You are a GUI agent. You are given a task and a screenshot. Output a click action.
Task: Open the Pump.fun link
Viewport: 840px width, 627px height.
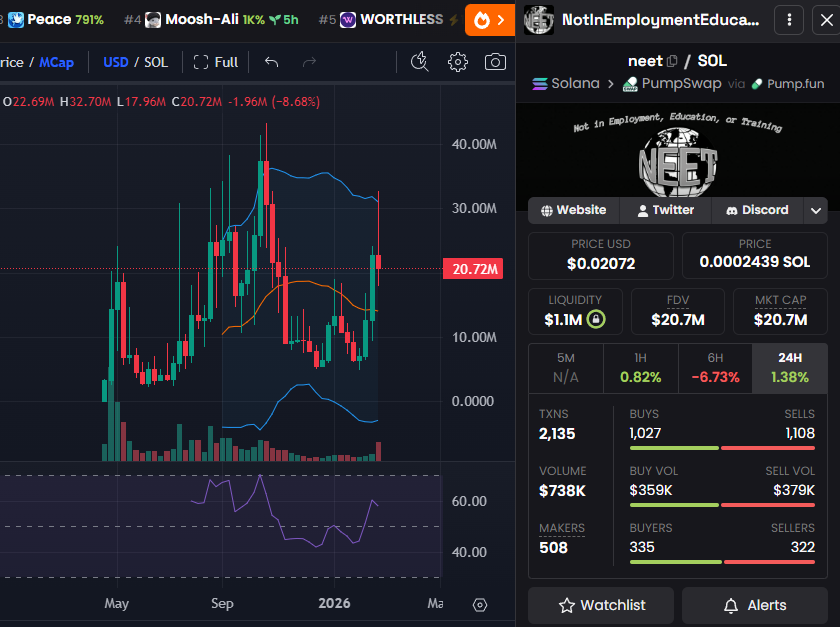click(x=788, y=84)
